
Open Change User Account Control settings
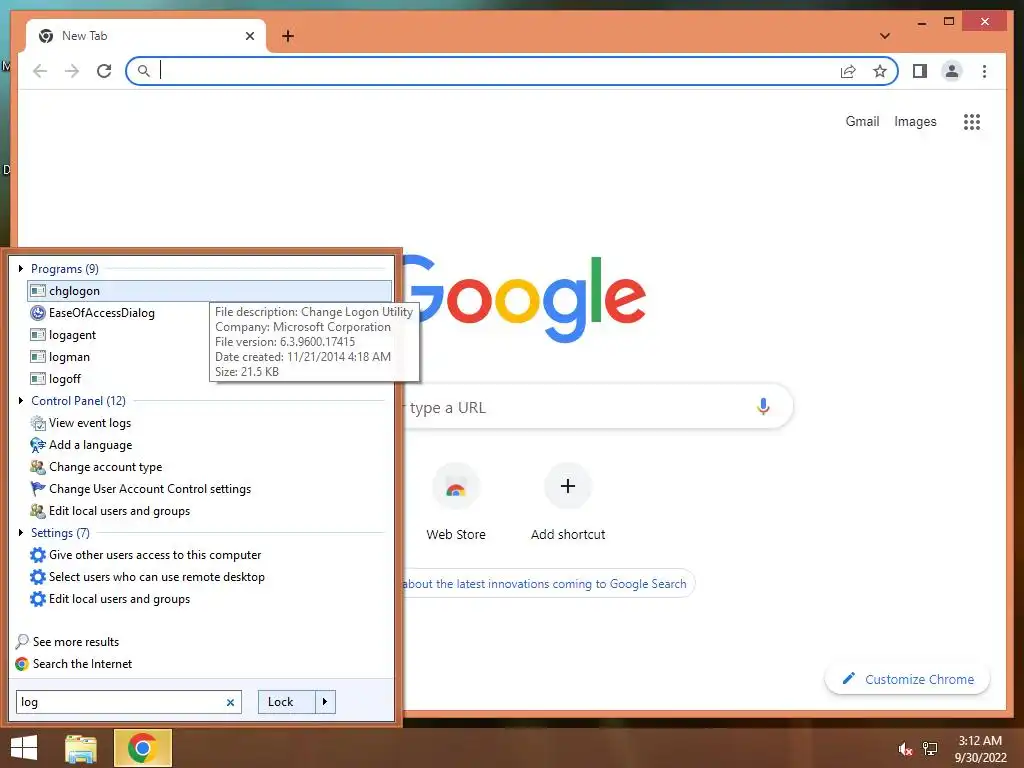[x=140, y=488]
